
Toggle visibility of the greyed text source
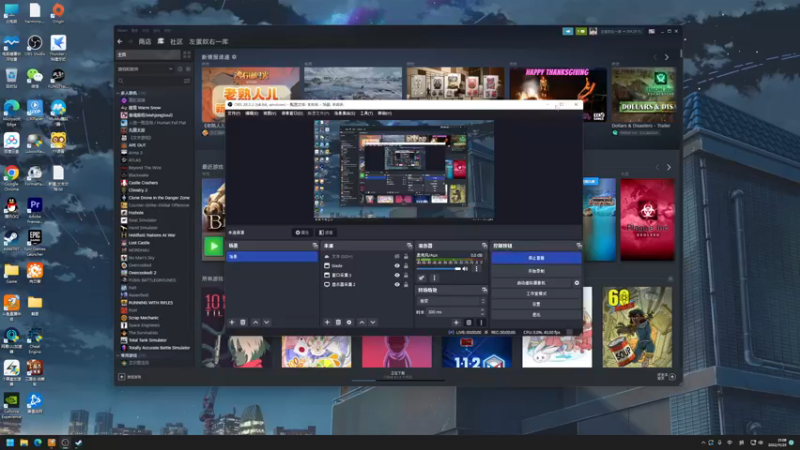[x=397, y=257]
